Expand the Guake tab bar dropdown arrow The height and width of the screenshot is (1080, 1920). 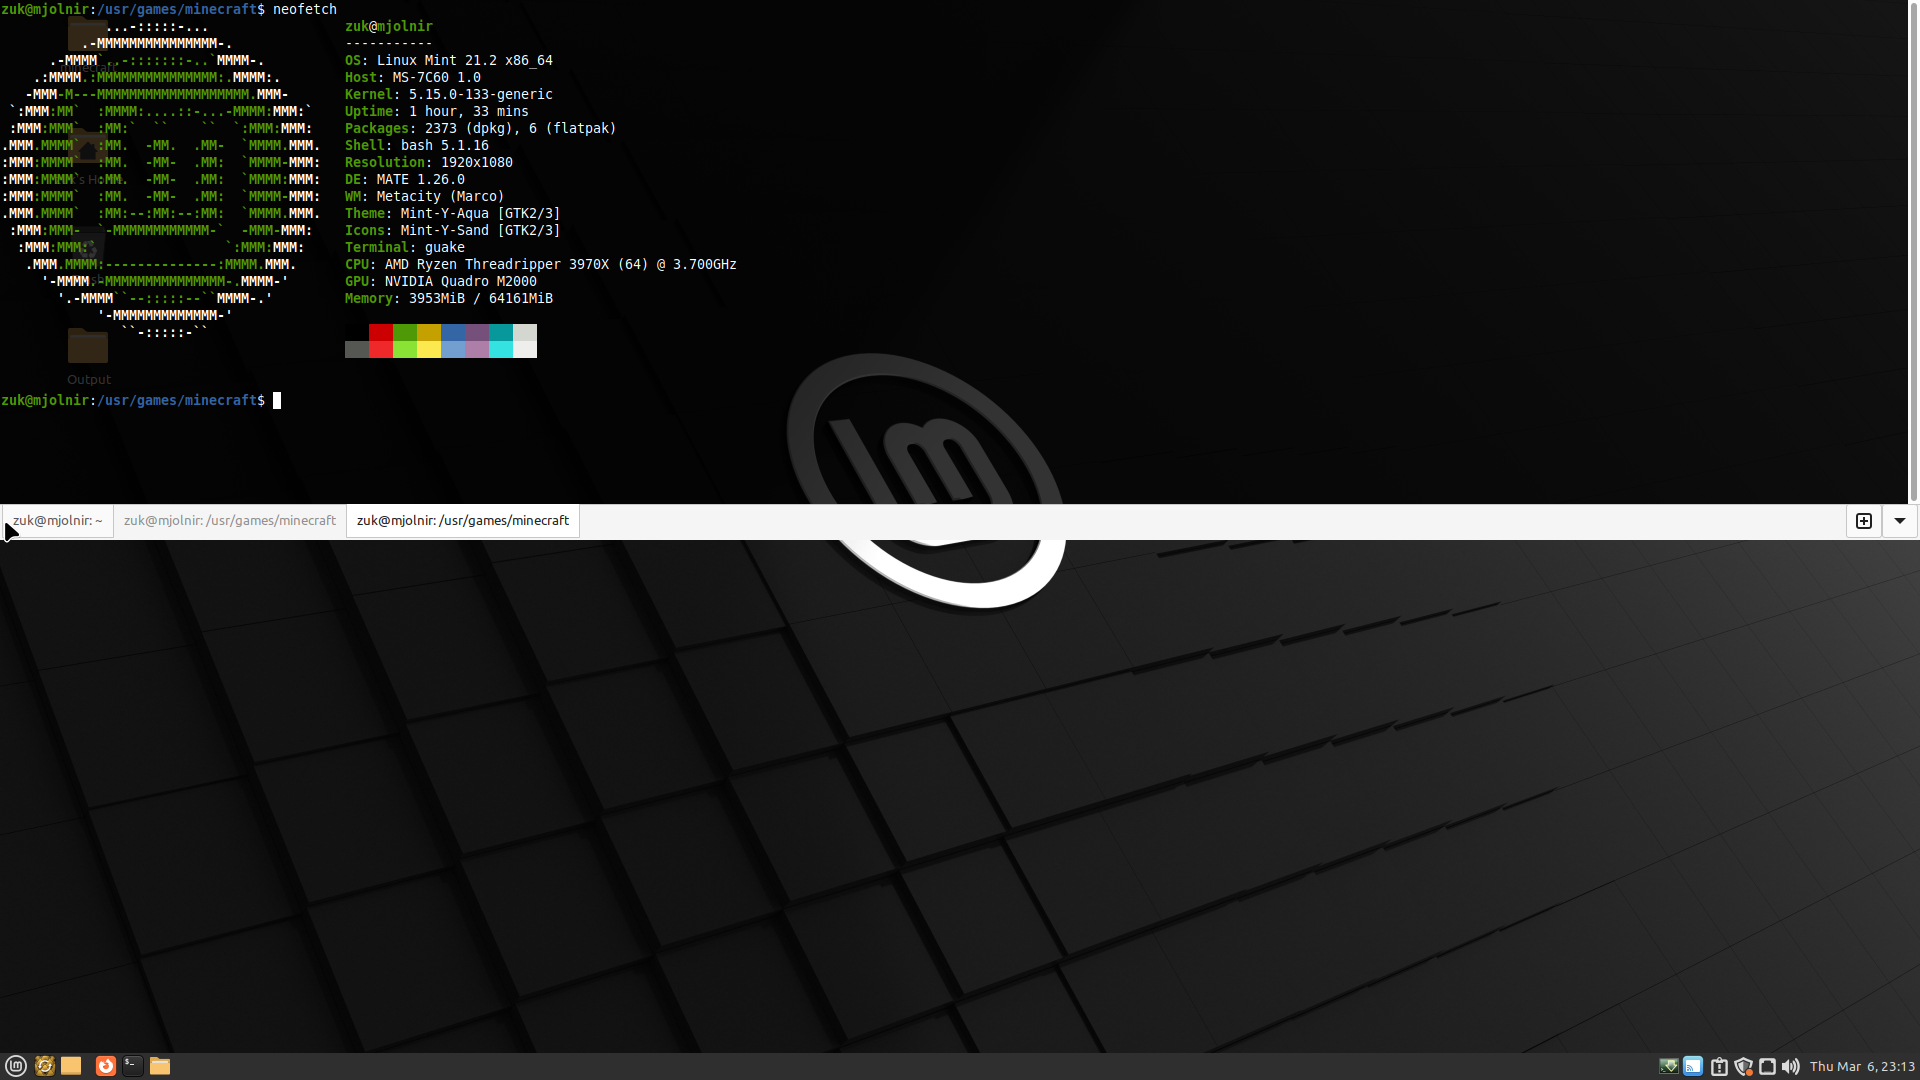point(1900,521)
